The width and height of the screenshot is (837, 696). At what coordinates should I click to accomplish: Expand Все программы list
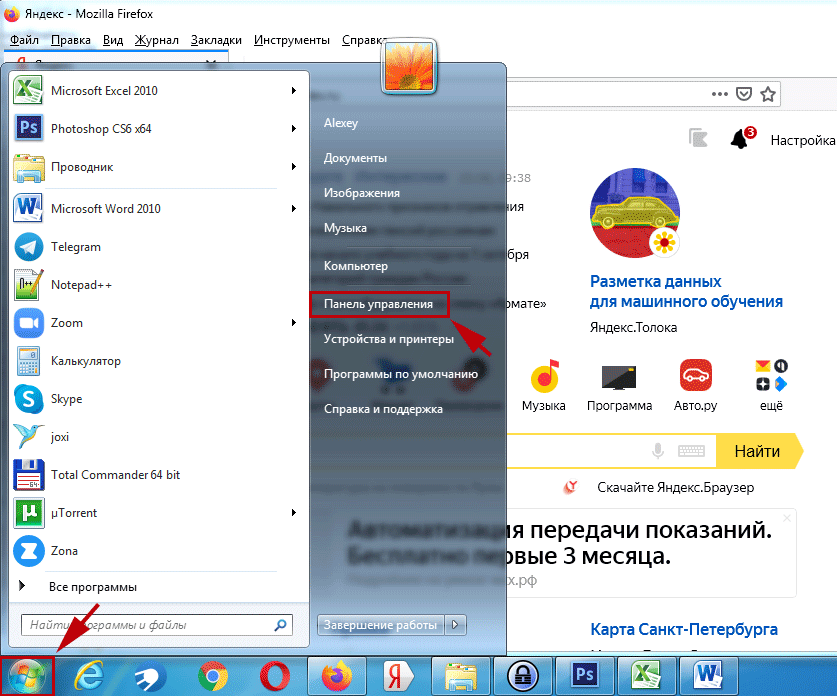click(92, 587)
